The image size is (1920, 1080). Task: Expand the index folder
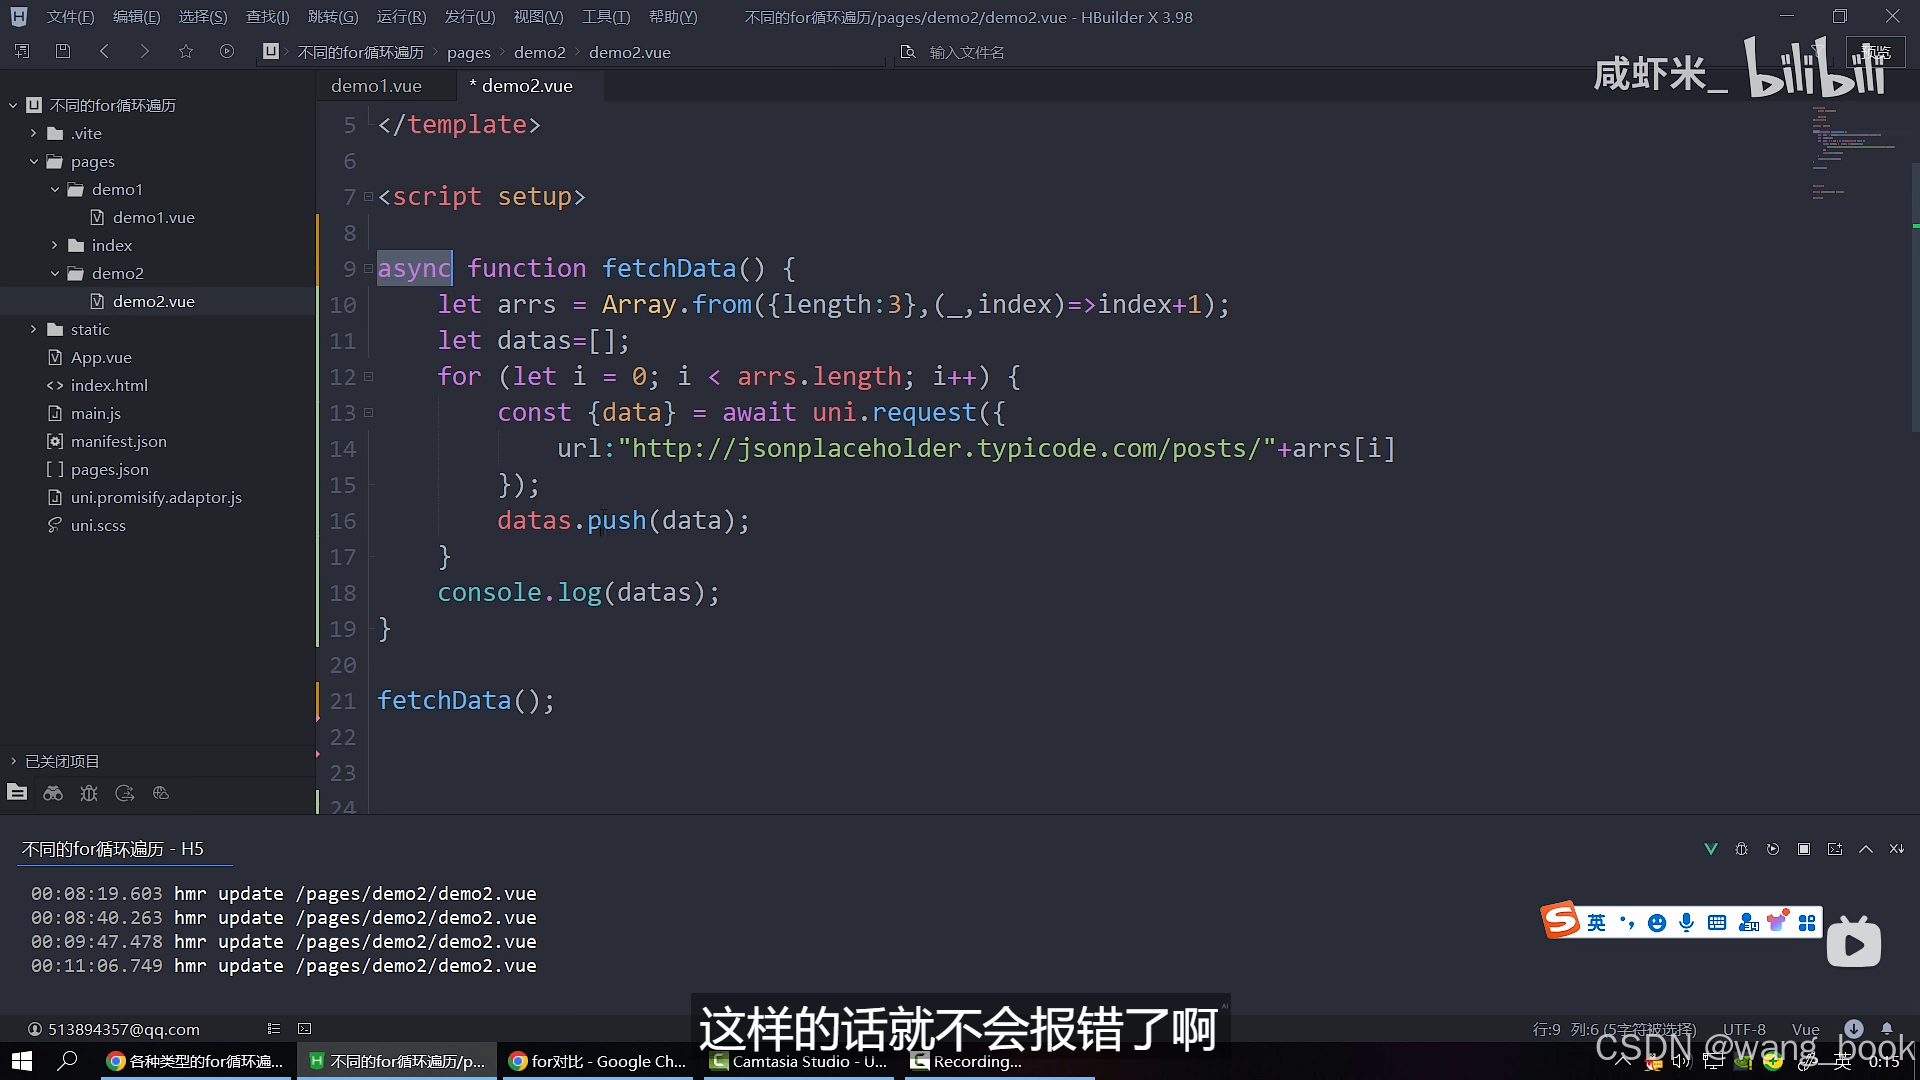click(54, 245)
